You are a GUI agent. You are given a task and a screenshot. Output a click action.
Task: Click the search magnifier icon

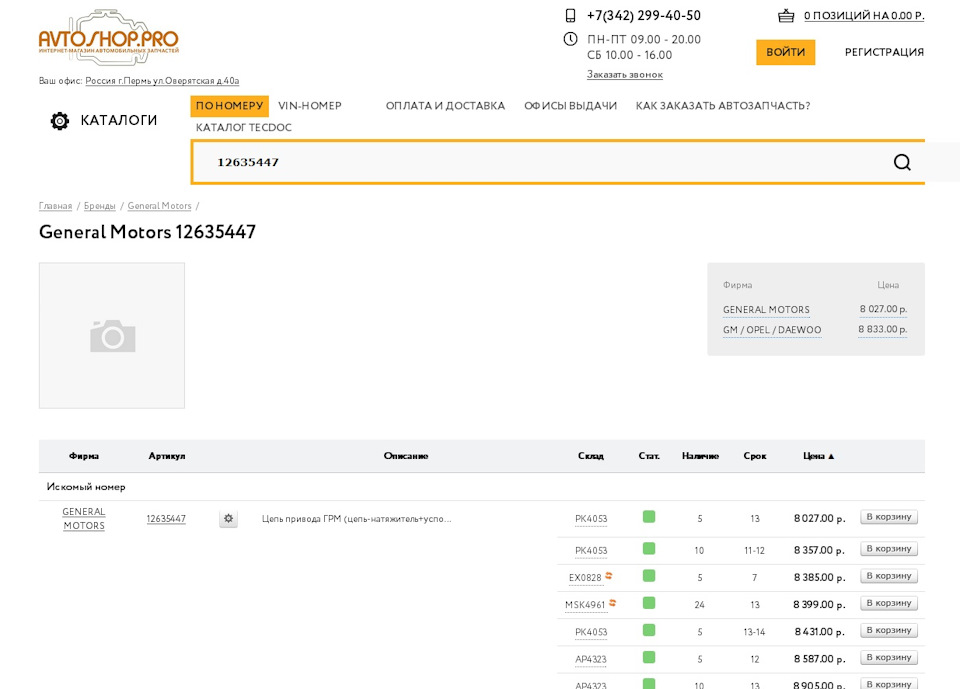902,162
